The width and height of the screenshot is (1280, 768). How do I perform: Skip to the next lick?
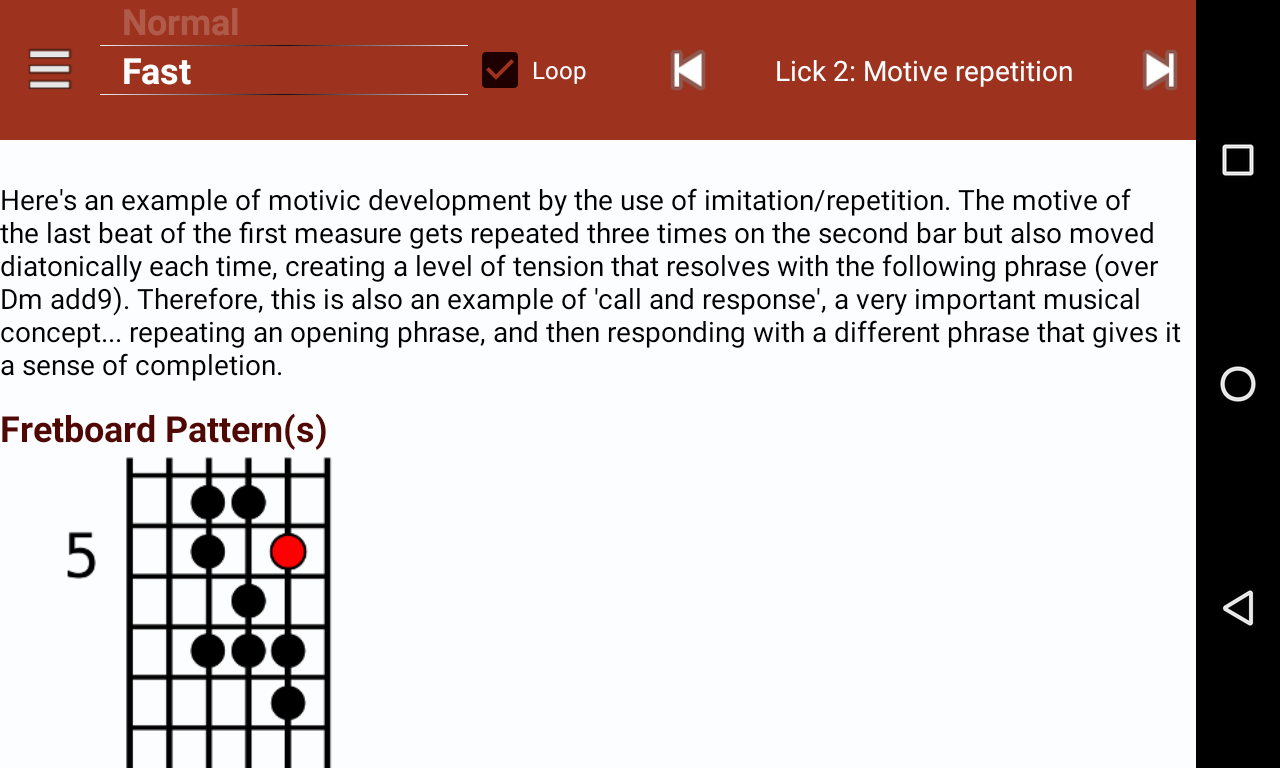click(1159, 71)
